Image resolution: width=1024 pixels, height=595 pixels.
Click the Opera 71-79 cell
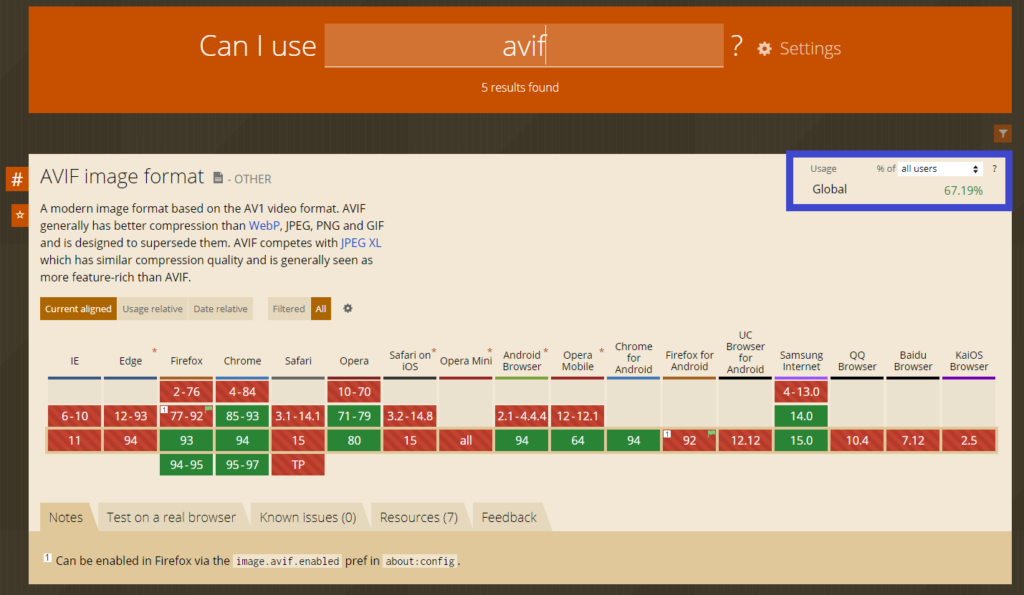click(354, 416)
